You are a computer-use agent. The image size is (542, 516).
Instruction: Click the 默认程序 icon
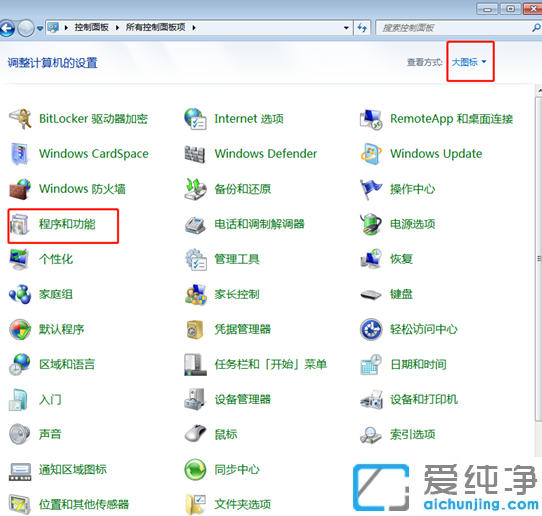(x=20, y=329)
